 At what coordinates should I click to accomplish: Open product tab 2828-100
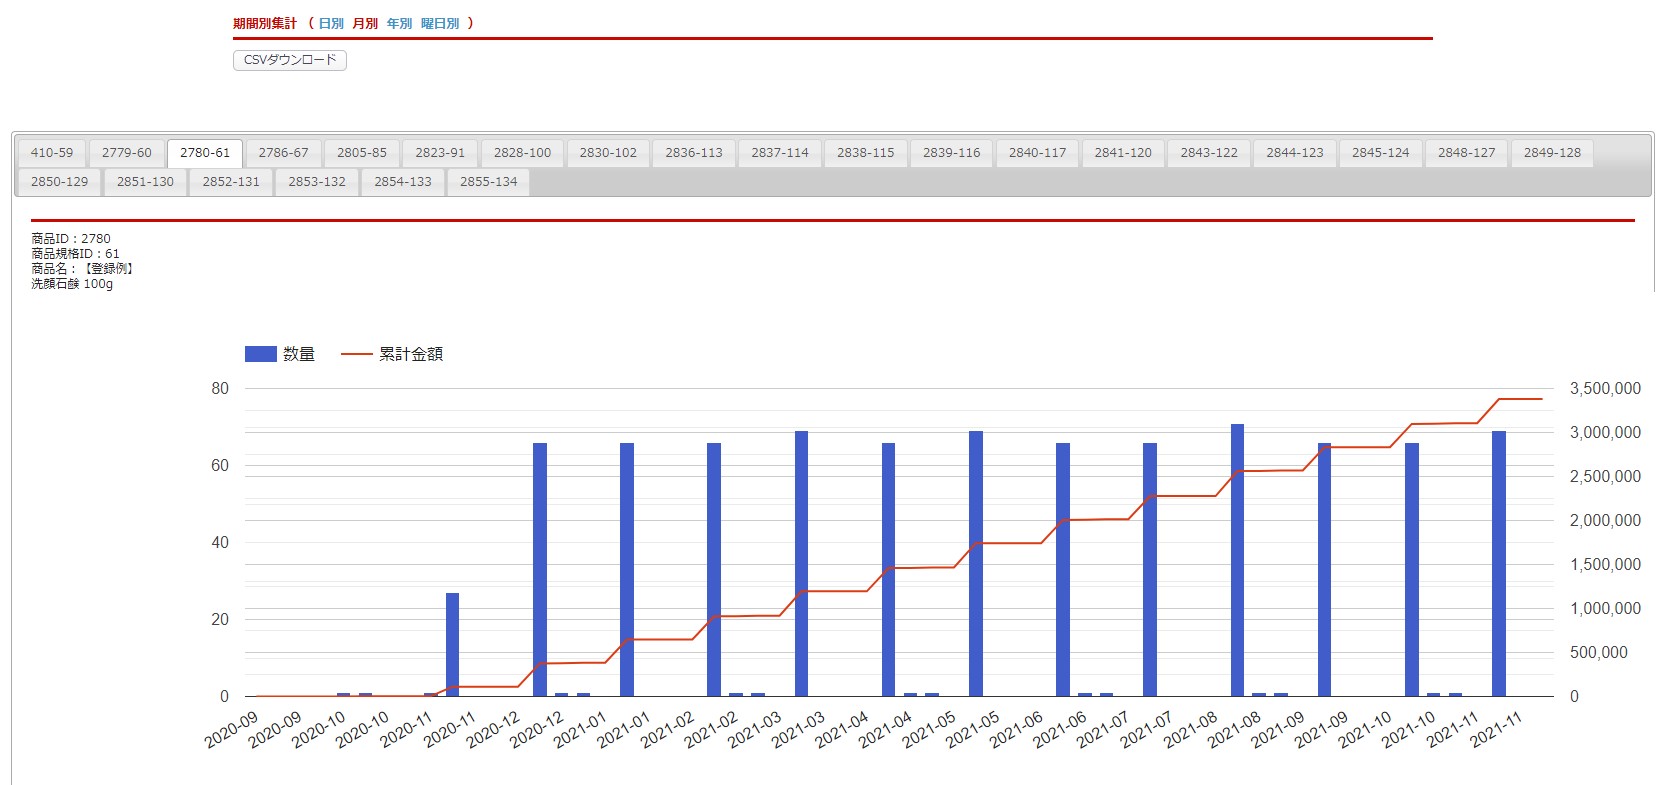coord(522,153)
